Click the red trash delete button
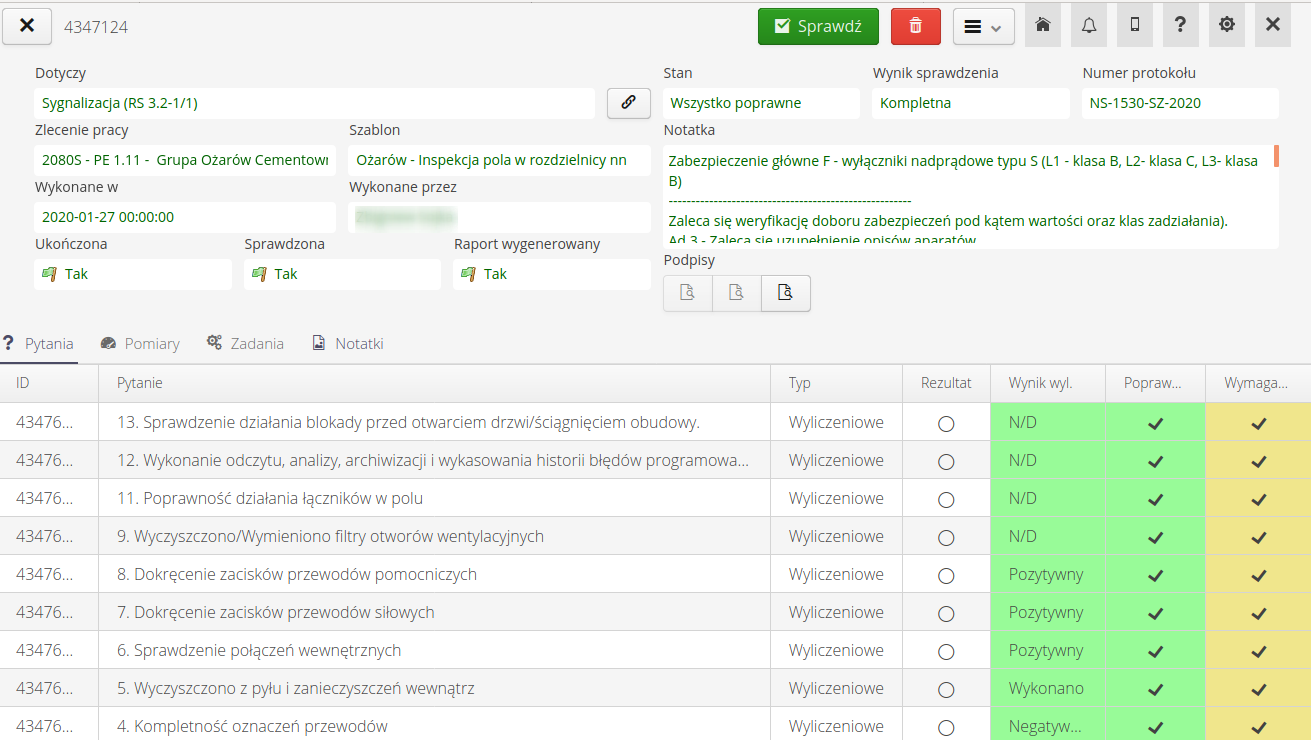The height and width of the screenshot is (740, 1311). click(x=915, y=26)
